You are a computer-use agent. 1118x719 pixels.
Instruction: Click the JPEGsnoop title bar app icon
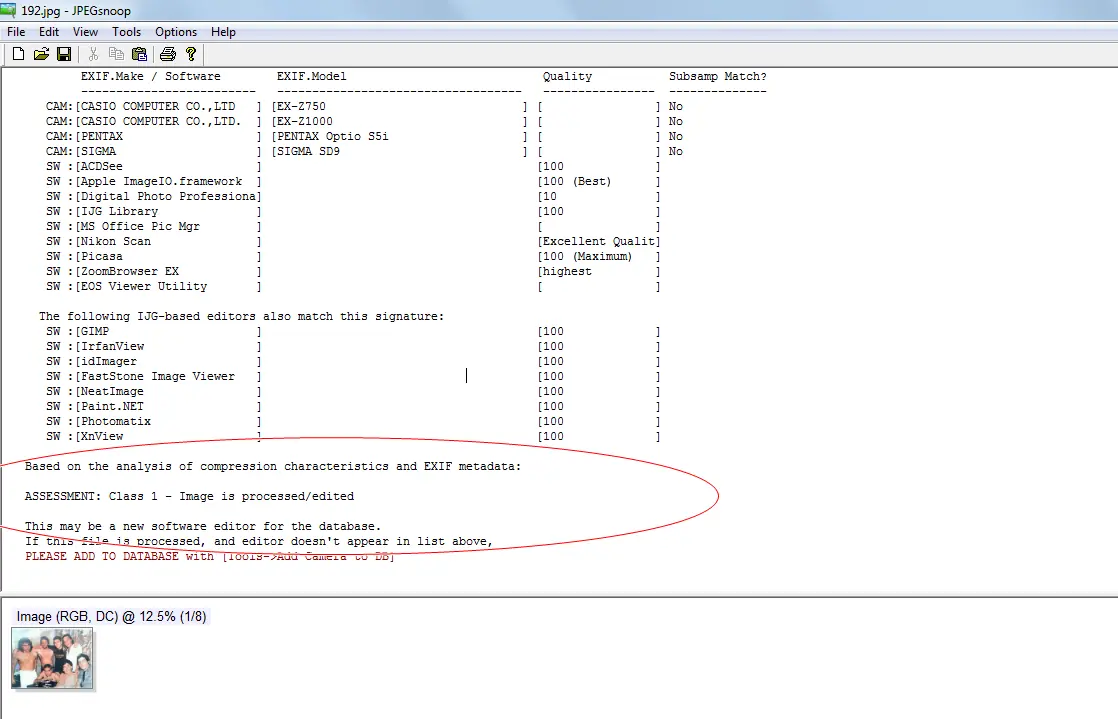pos(9,10)
